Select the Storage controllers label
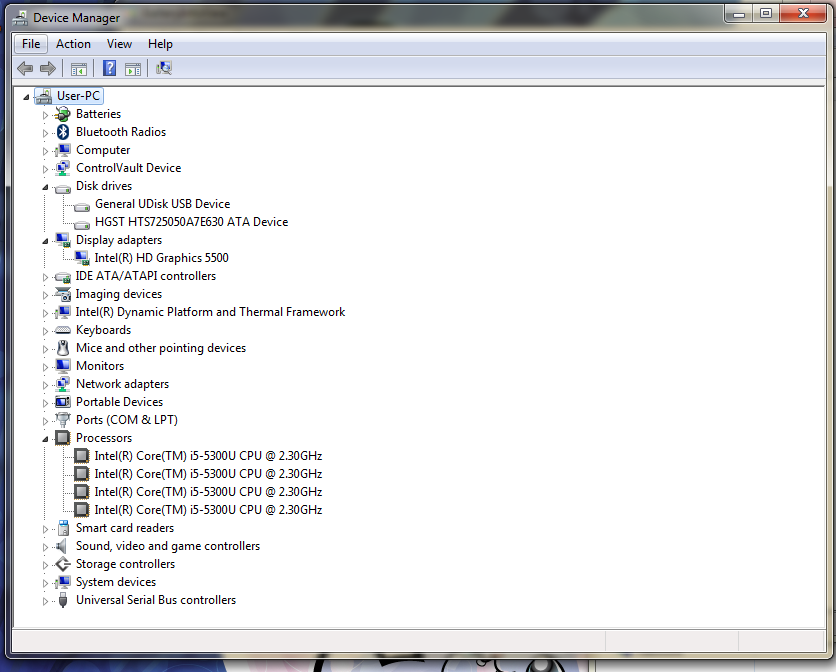This screenshot has height=672, width=836. click(x=125, y=564)
